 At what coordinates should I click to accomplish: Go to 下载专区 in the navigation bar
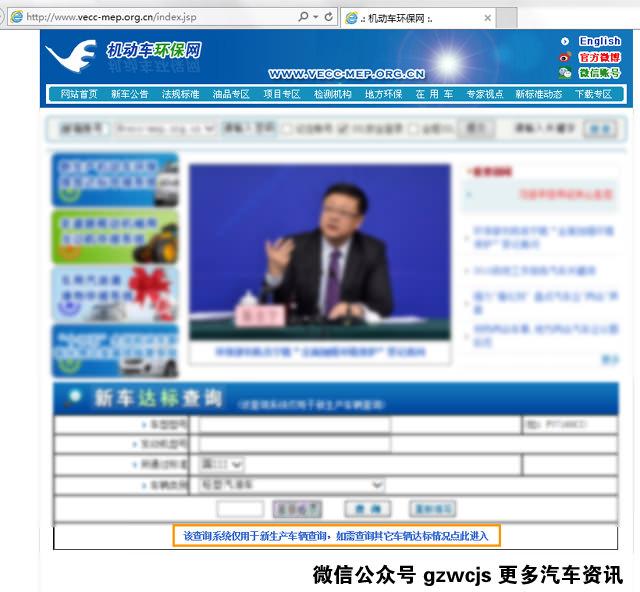tap(593, 94)
